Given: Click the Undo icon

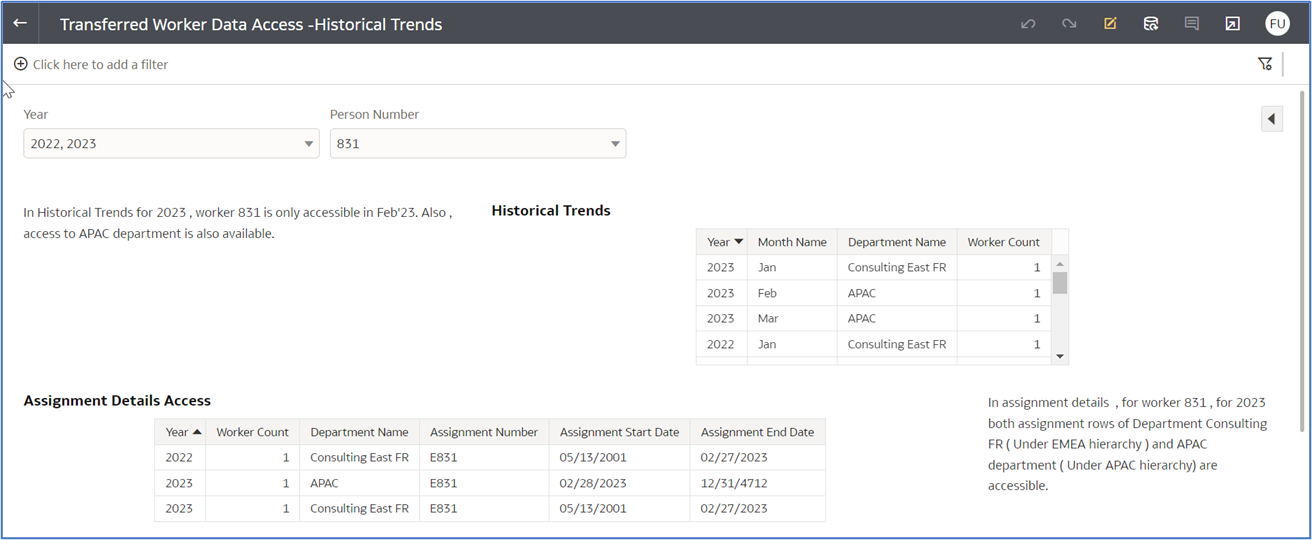Looking at the screenshot, I should point(1028,24).
